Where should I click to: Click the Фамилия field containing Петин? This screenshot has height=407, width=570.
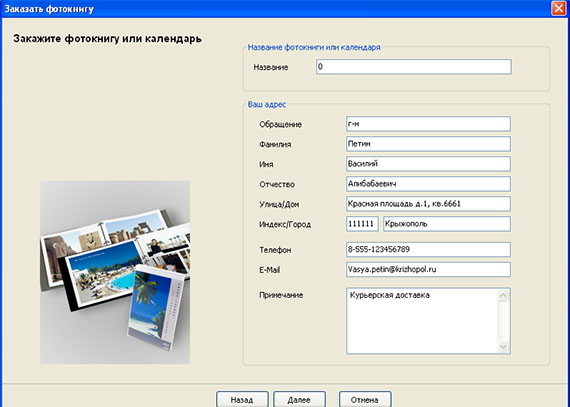click(428, 144)
